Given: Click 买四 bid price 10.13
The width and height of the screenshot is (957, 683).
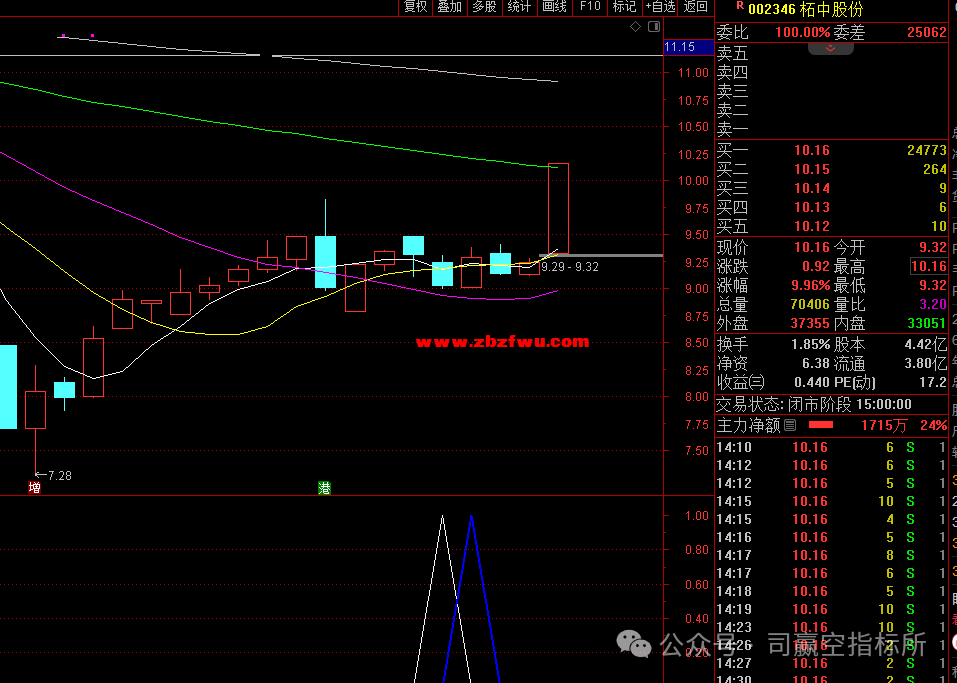Looking at the screenshot, I should (812, 207).
